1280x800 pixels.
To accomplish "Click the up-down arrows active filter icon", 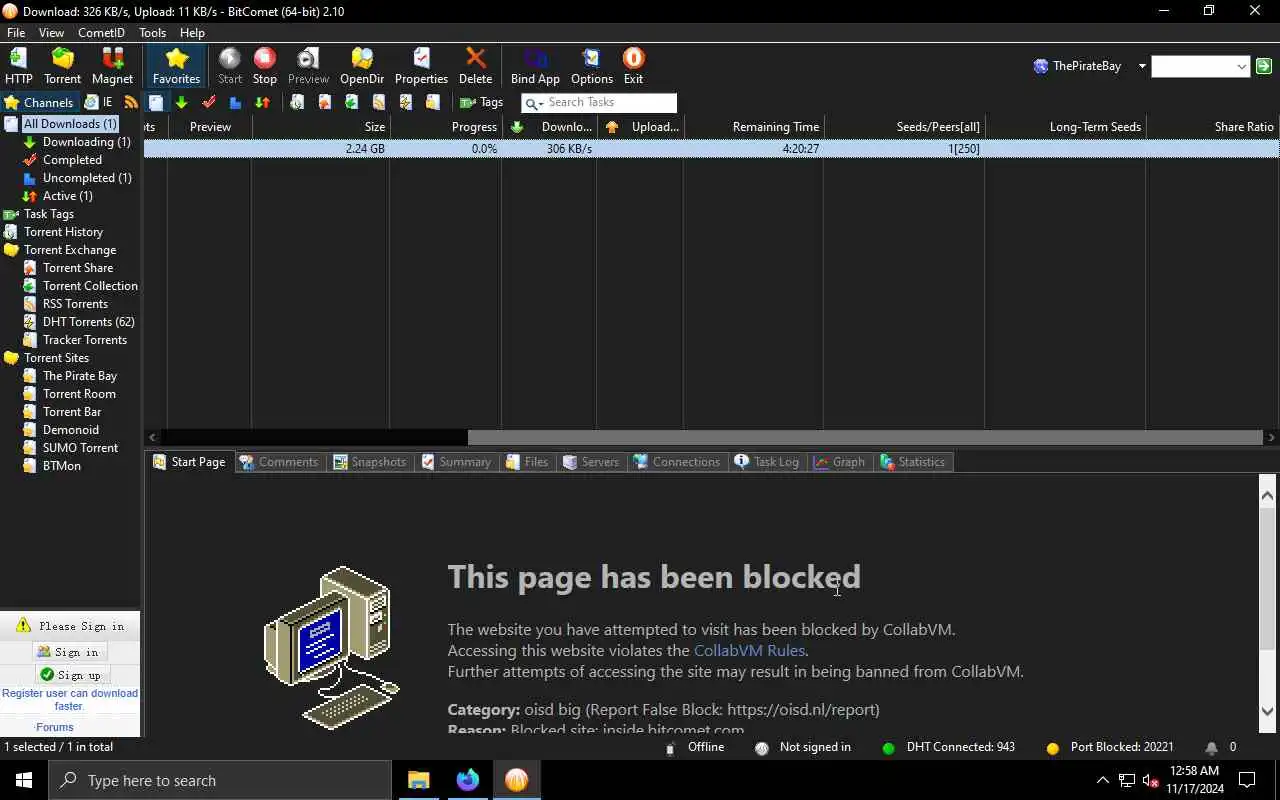I will (x=262, y=102).
